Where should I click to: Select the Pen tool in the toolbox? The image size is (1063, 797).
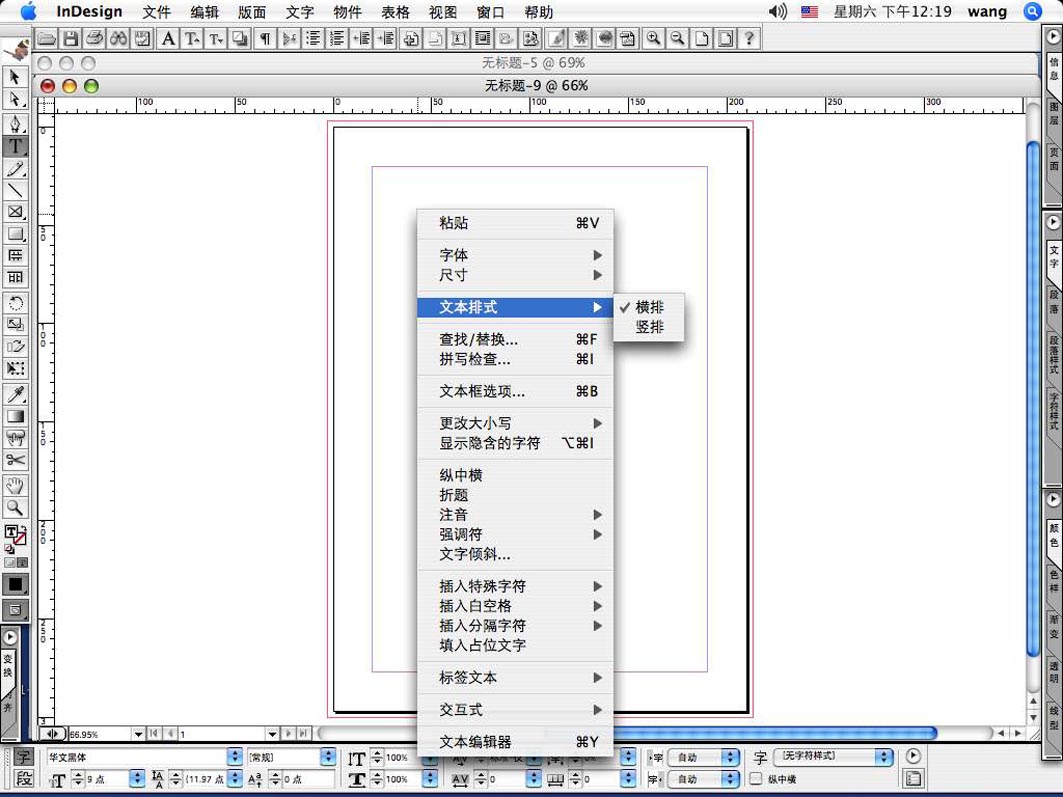(15, 124)
